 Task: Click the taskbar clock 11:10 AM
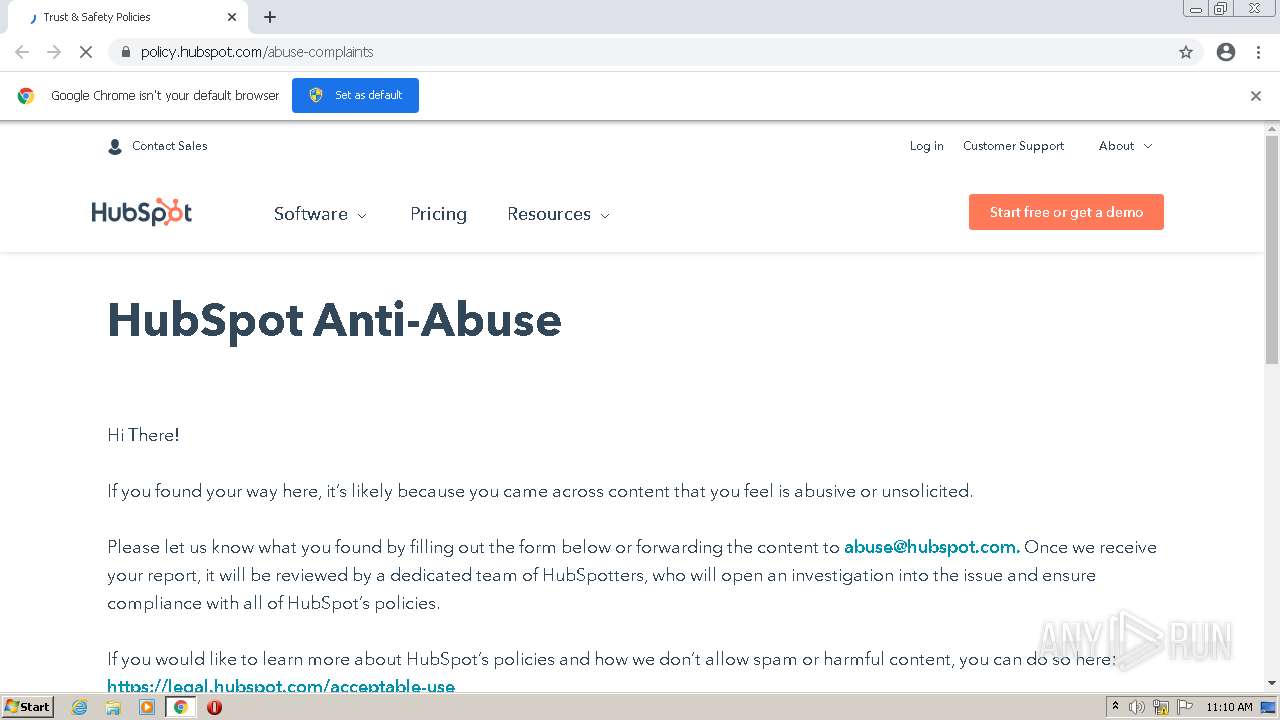pos(1229,707)
